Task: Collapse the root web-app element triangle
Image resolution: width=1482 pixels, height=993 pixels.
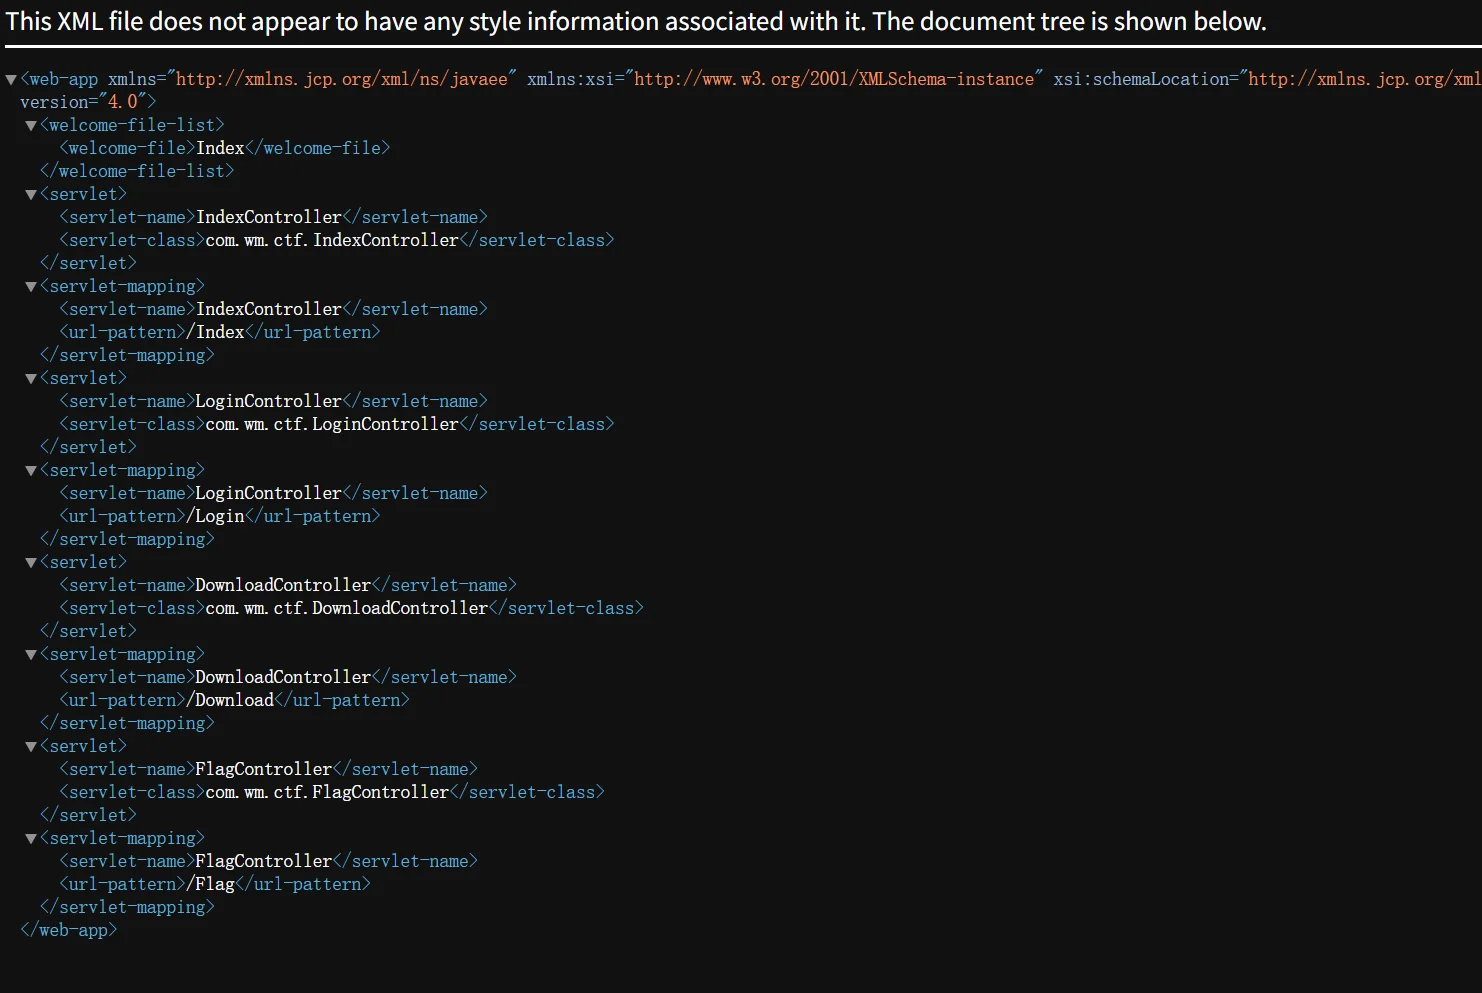Action: click(11, 80)
